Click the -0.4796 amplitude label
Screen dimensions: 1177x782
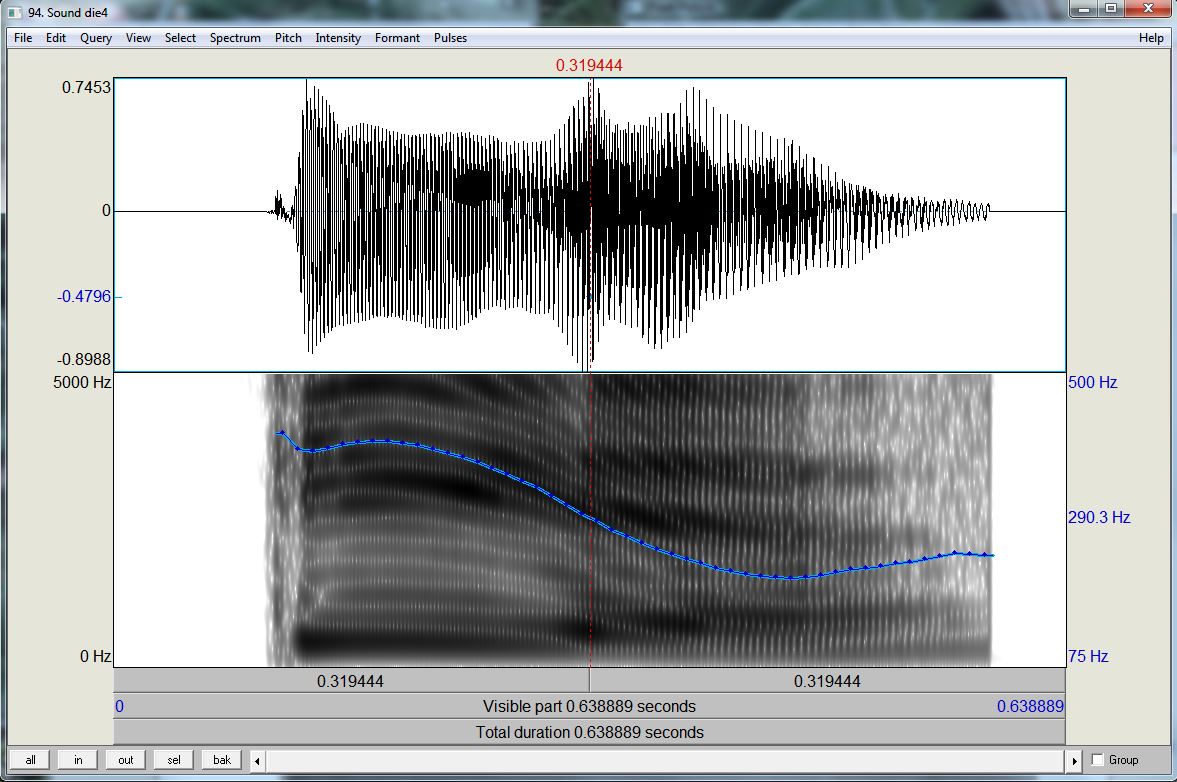pyautogui.click(x=84, y=296)
